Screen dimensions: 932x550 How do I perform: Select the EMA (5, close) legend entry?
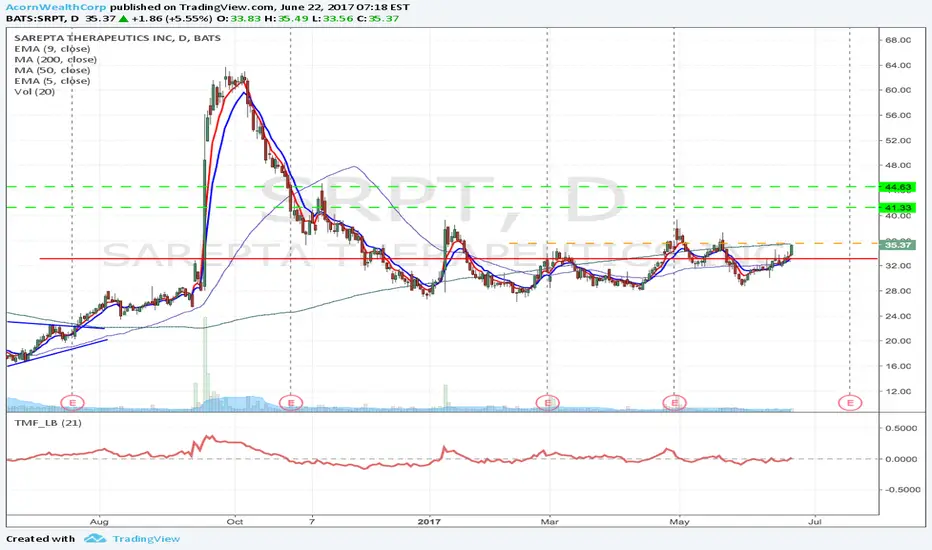(52, 81)
